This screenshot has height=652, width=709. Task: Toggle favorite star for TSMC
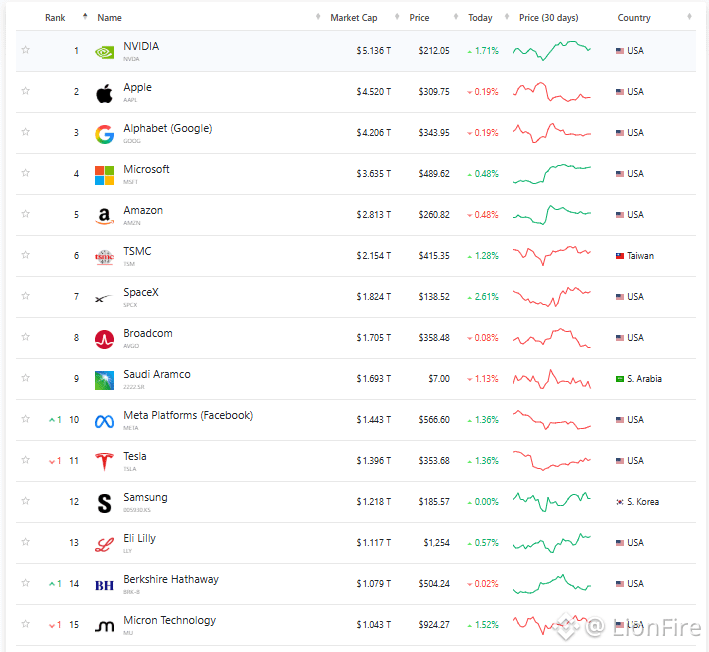[x=26, y=255]
